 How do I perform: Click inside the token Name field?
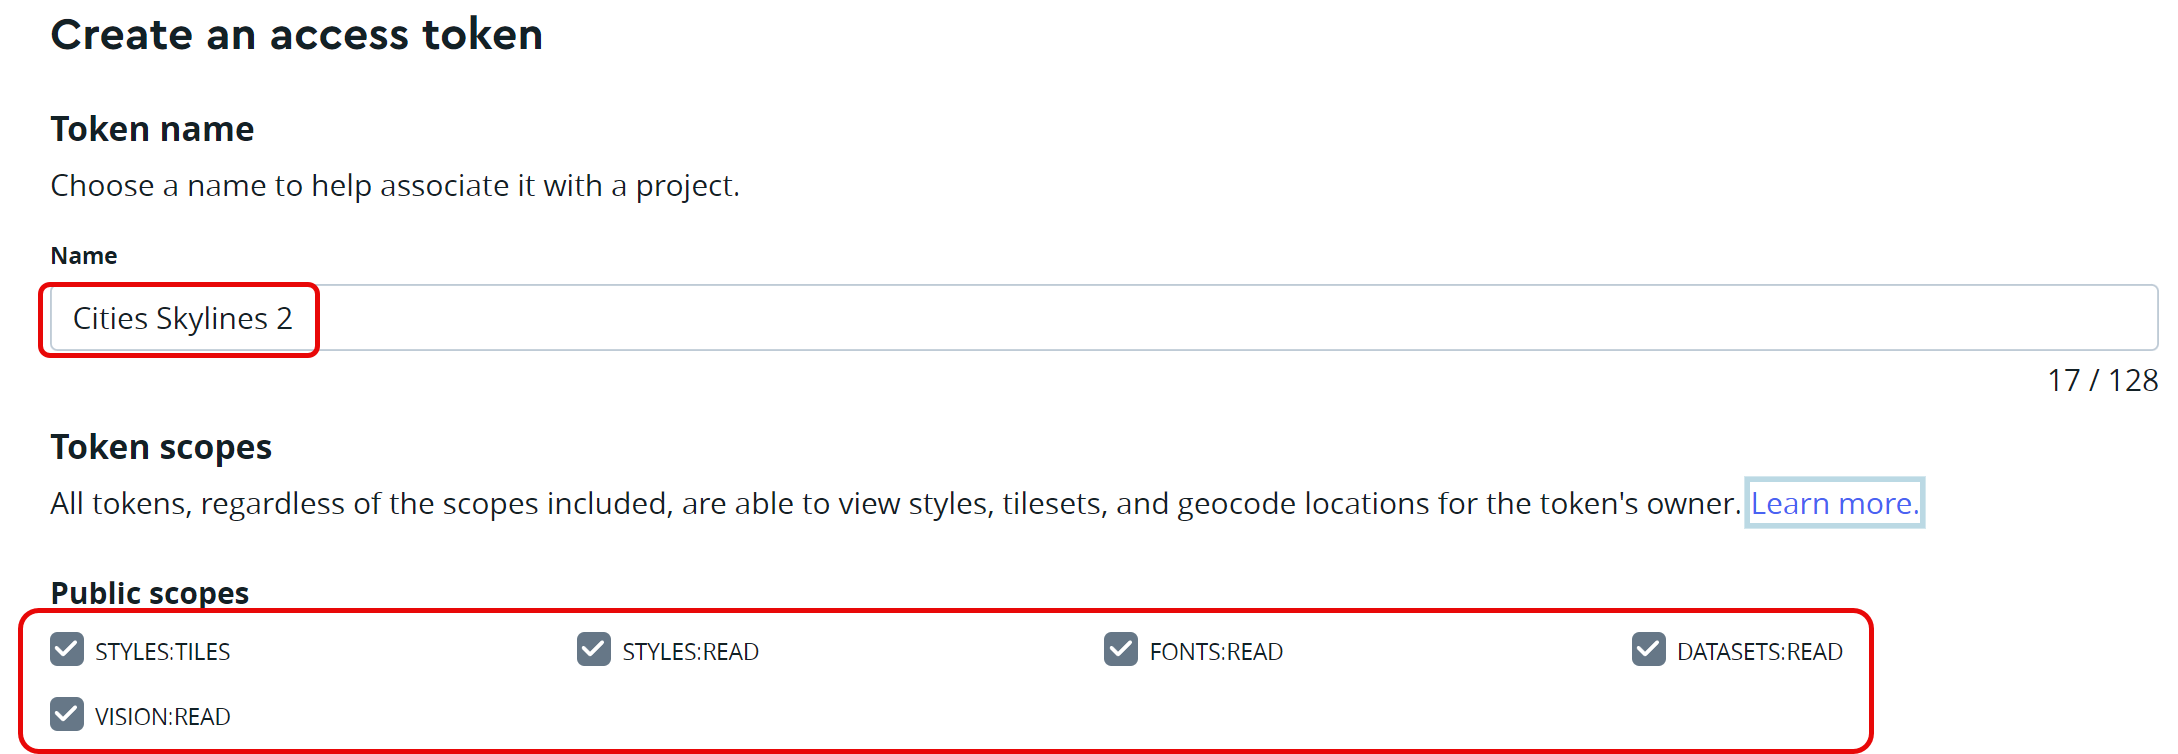click(x=900, y=318)
